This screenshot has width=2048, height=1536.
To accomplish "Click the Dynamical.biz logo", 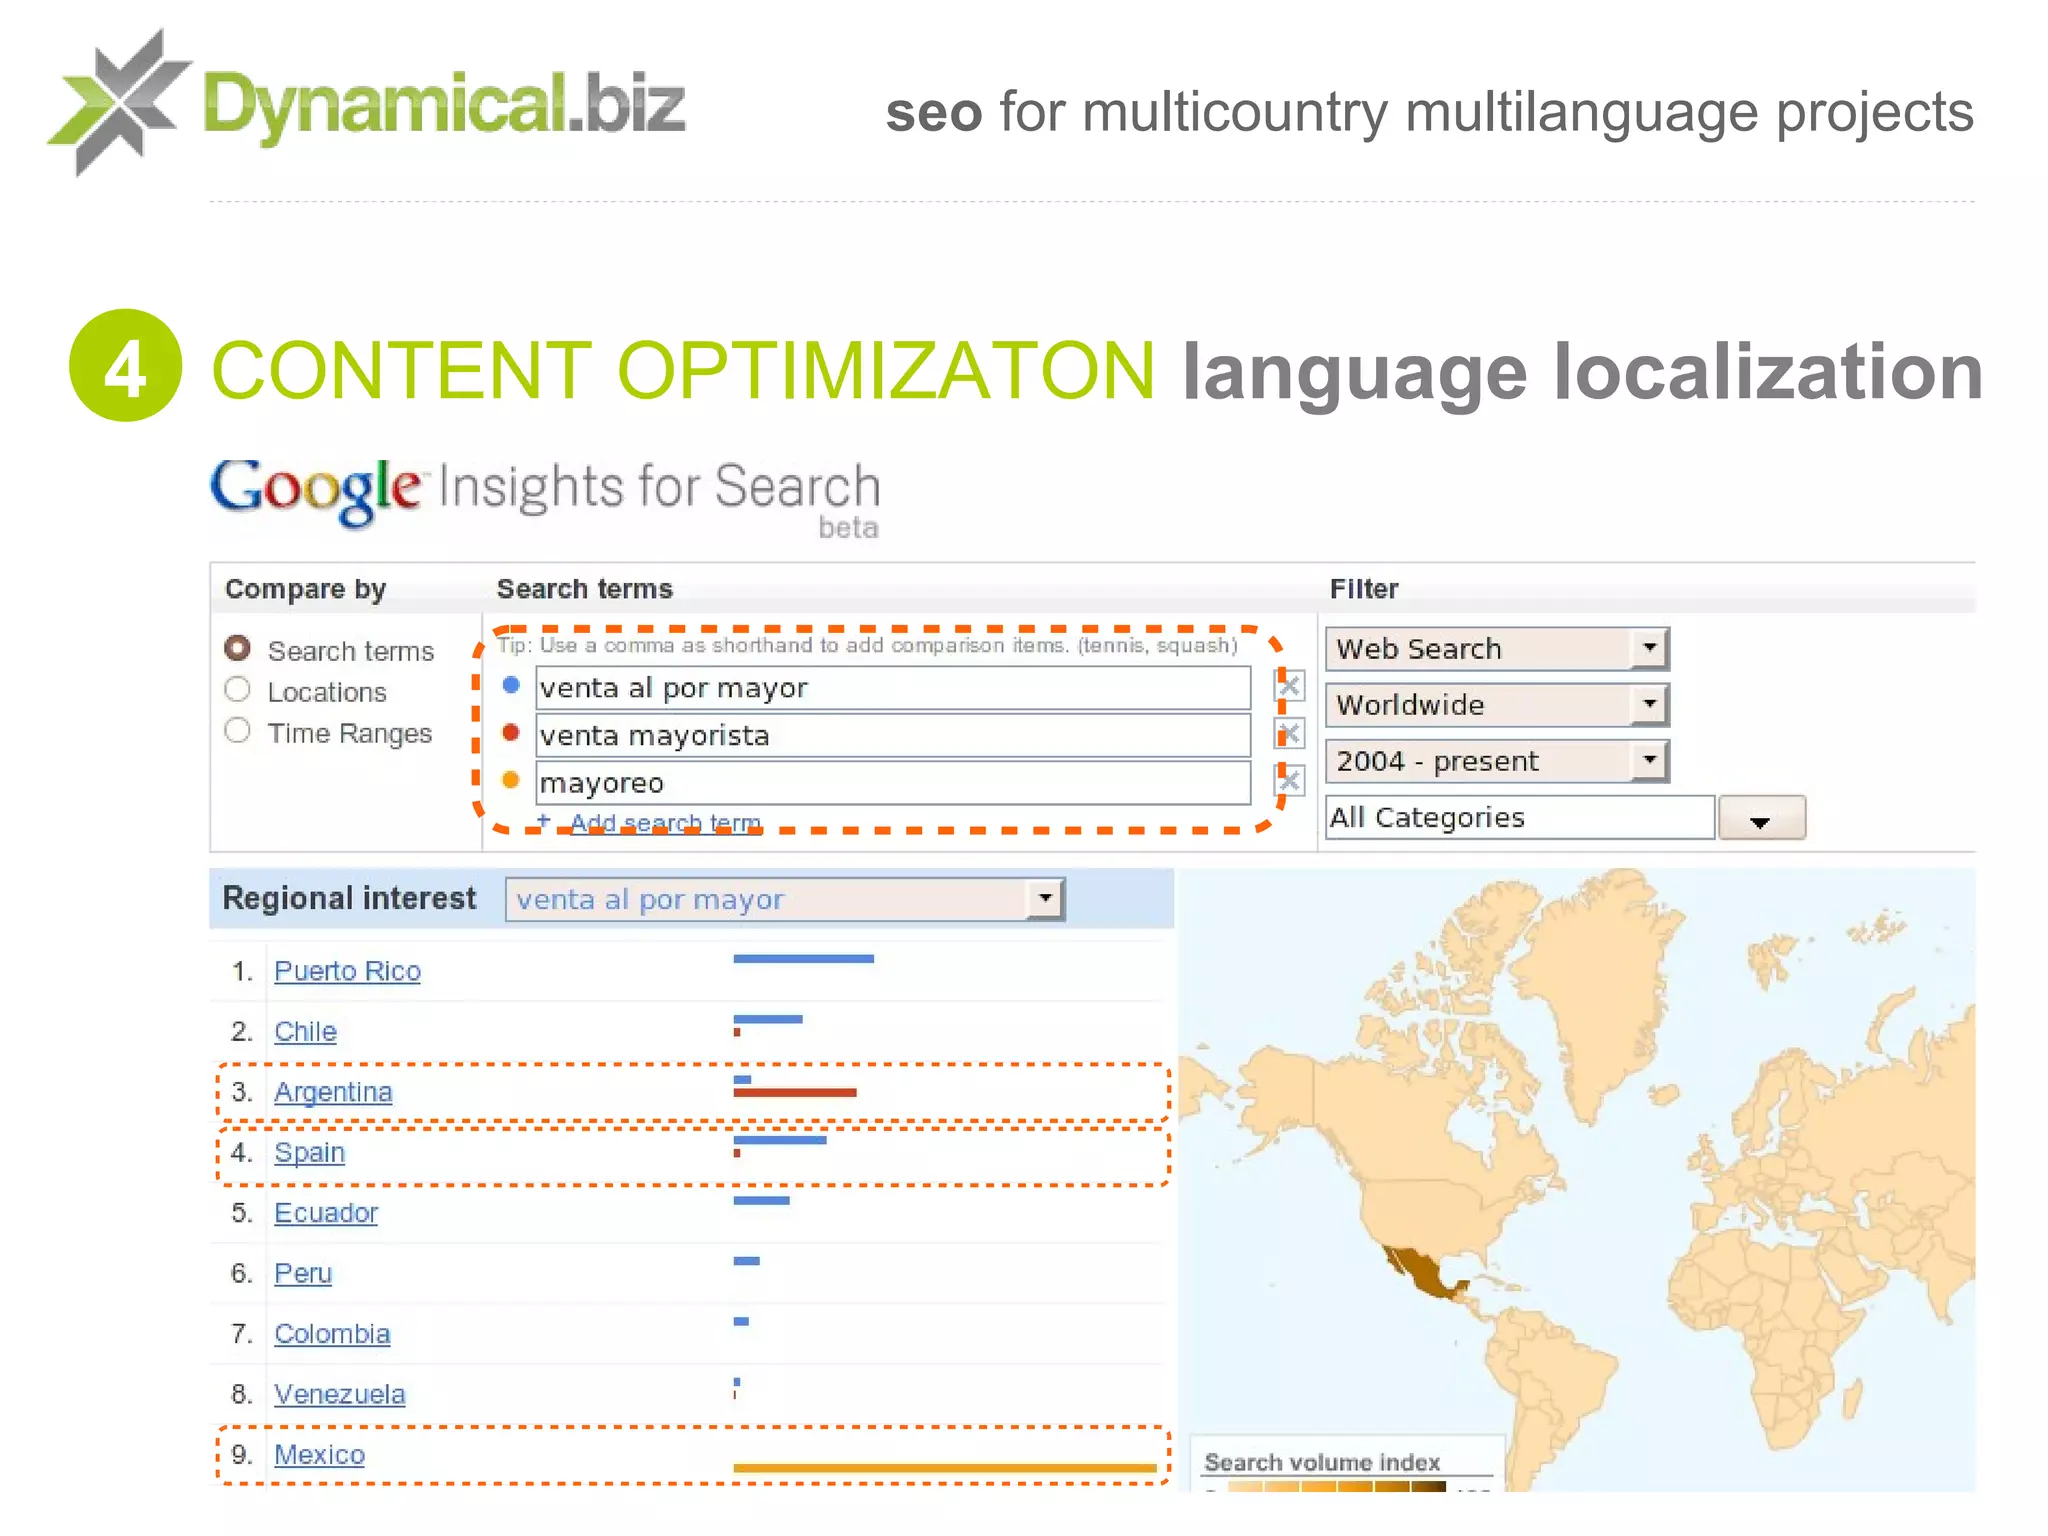I will 367,103.
